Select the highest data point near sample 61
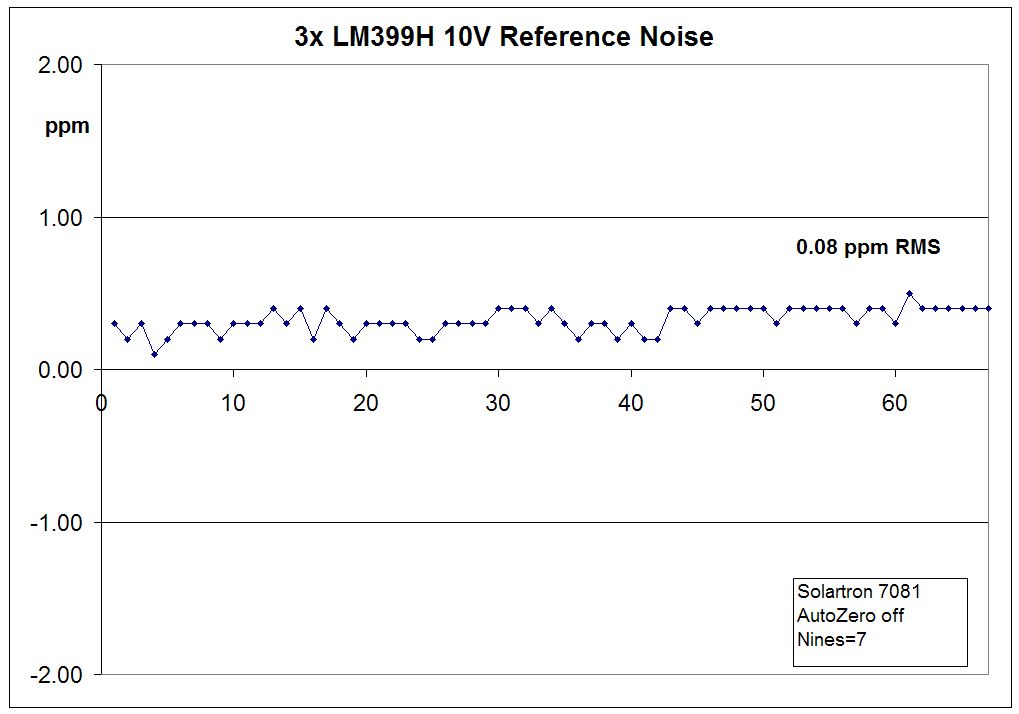The height and width of the screenshot is (714, 1019). 909,294
